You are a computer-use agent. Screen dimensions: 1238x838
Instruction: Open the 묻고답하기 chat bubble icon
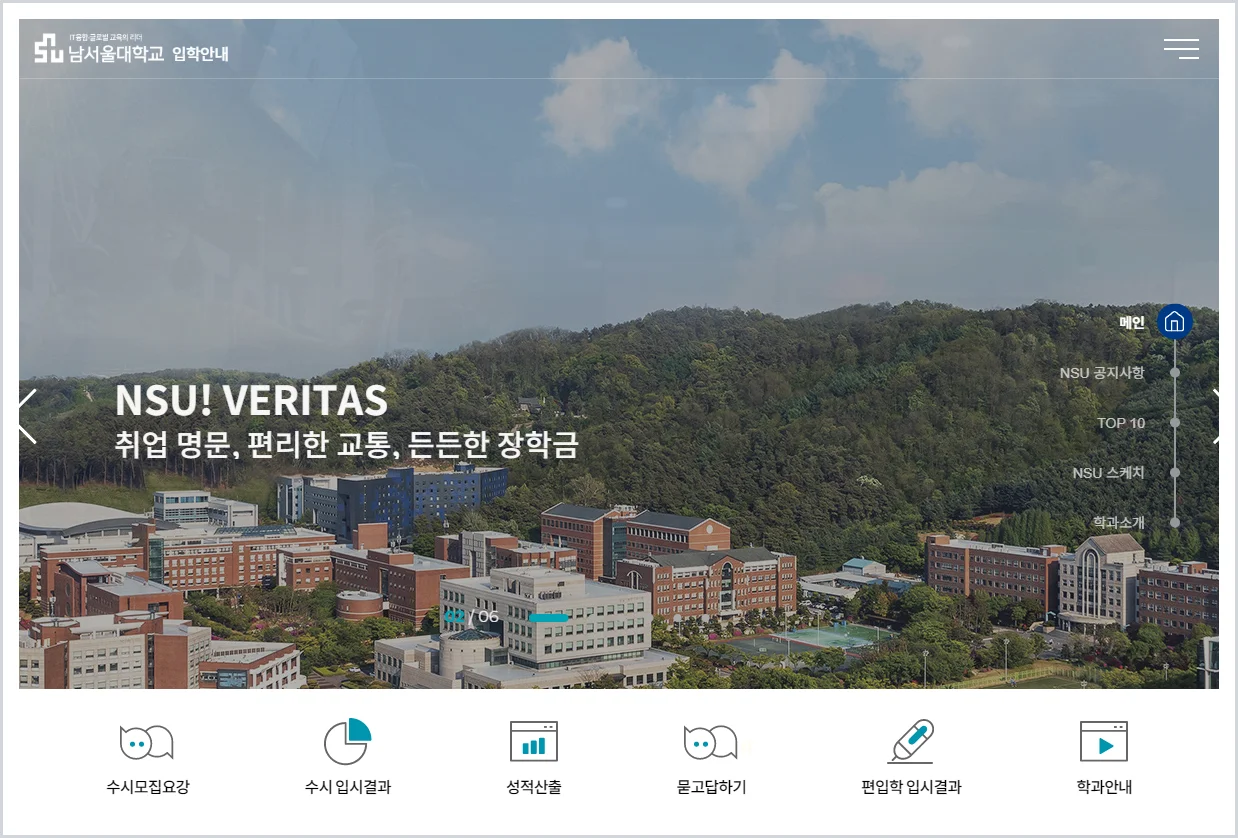tap(710, 742)
